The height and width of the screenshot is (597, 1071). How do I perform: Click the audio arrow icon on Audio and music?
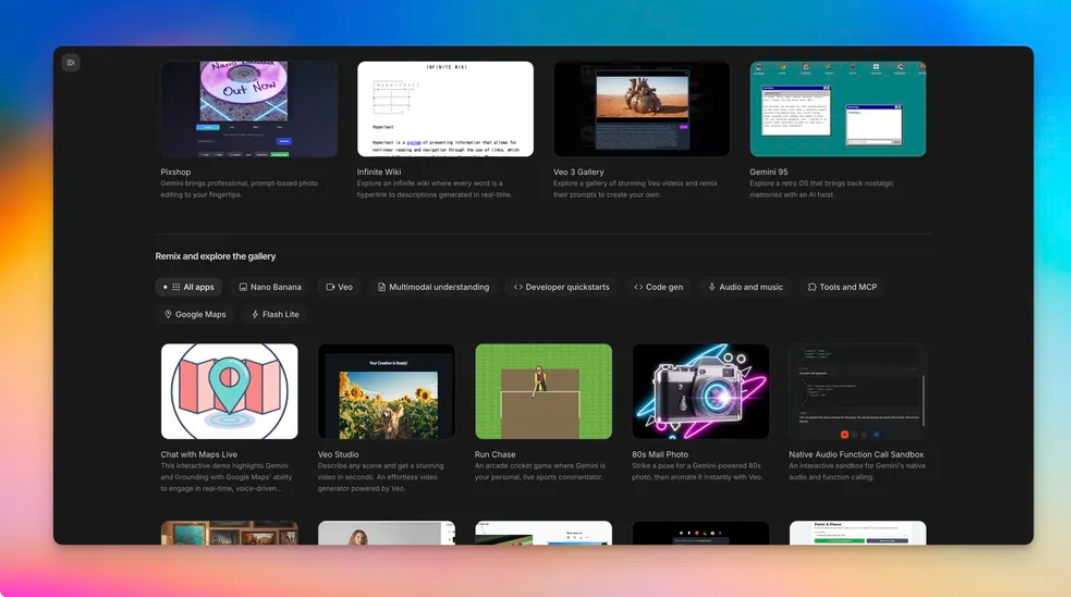[710, 287]
